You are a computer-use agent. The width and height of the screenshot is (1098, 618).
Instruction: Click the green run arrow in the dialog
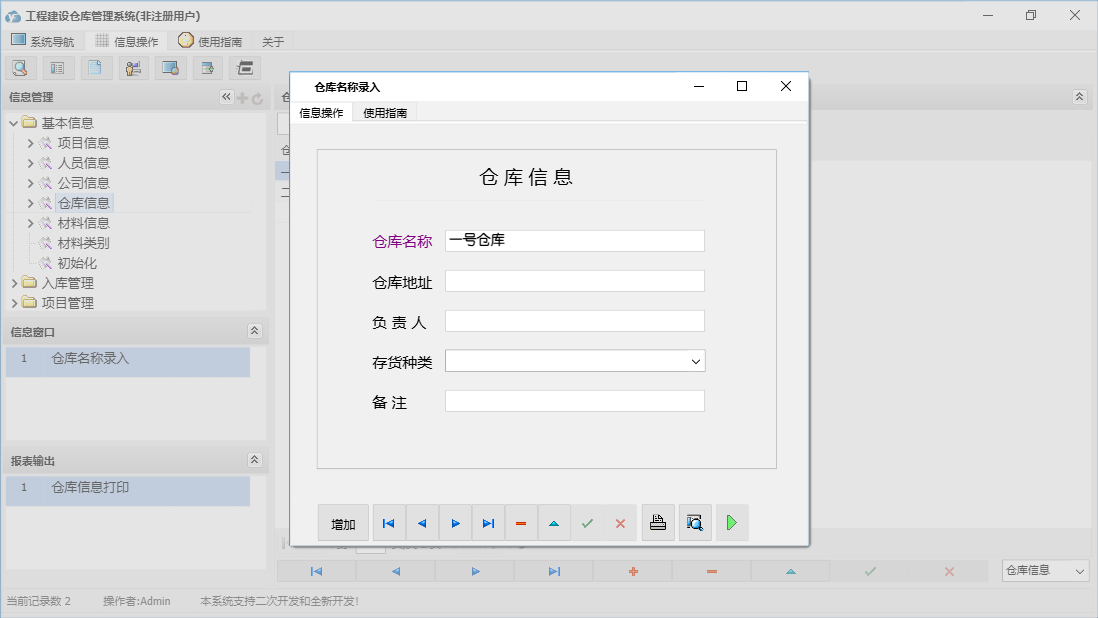coord(732,522)
